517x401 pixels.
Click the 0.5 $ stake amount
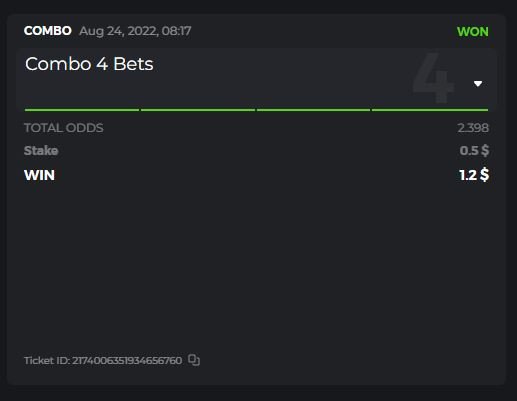click(474, 151)
